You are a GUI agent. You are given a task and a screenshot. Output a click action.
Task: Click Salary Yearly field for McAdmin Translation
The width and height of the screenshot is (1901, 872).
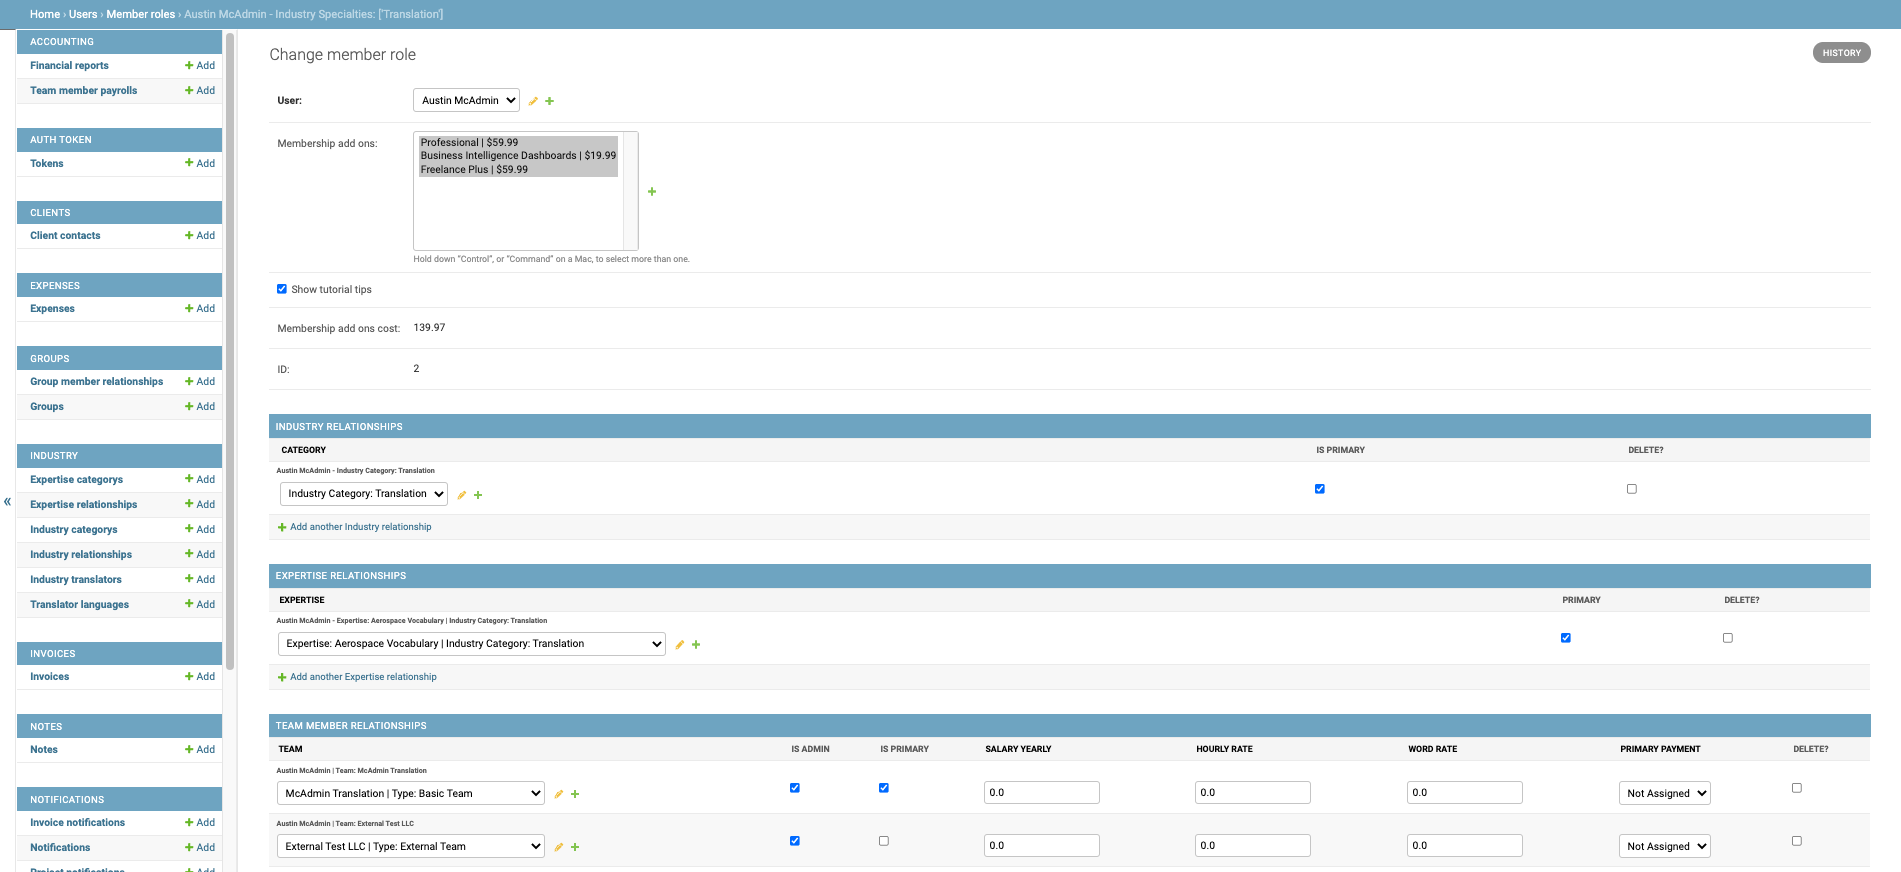(1041, 793)
